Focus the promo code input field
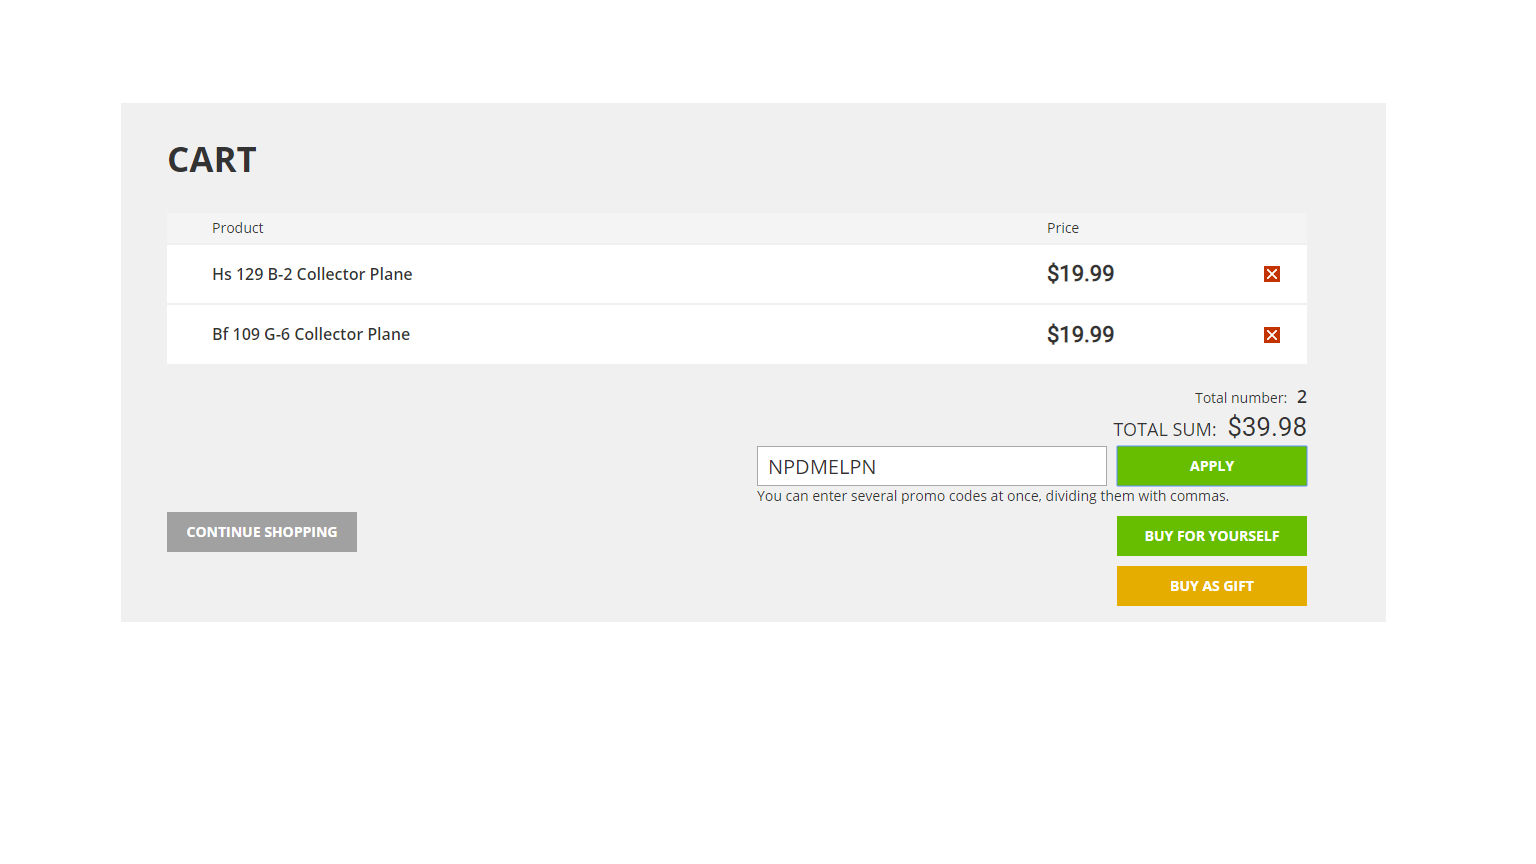This screenshot has height=864, width=1536. [x=931, y=466]
